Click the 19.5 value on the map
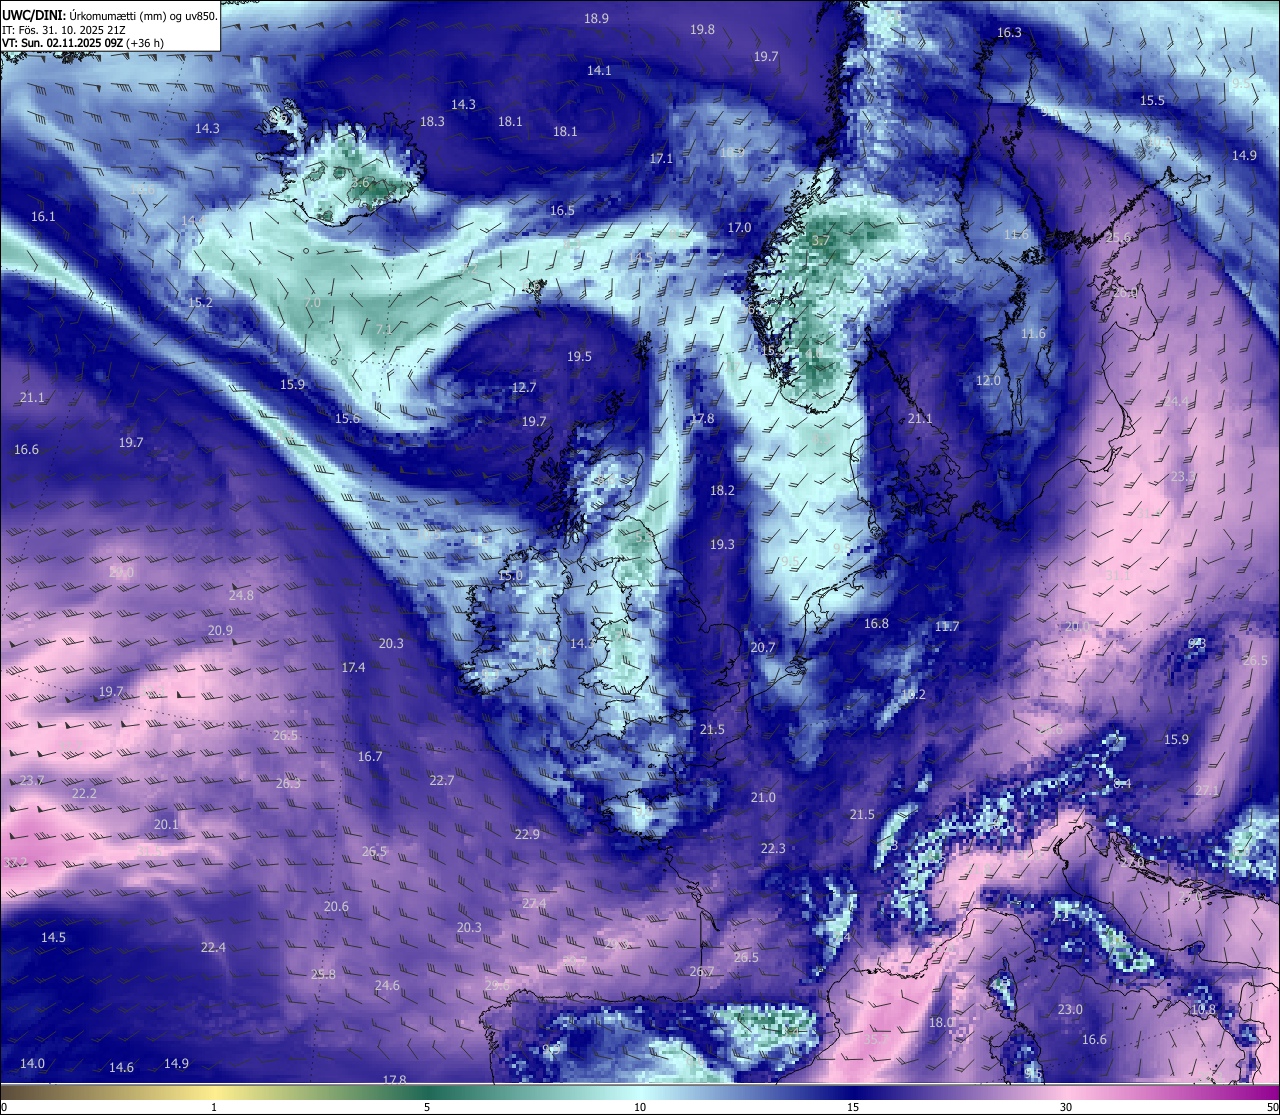Image resolution: width=1280 pixels, height=1115 pixels. pos(580,357)
